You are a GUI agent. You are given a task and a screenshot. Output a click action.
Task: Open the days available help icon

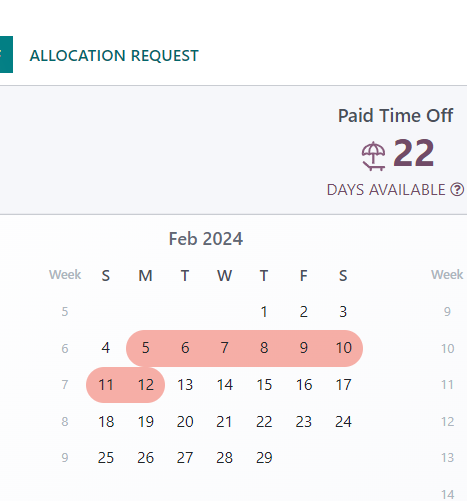pos(457,190)
